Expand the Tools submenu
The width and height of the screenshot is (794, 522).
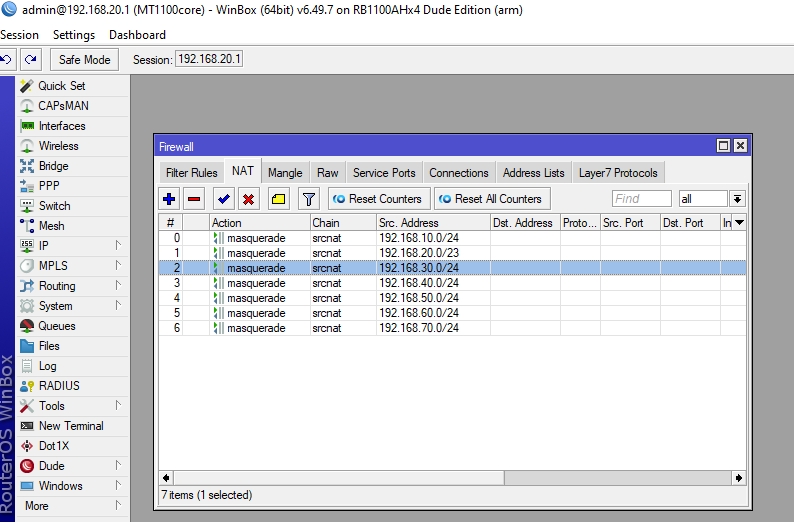coord(72,406)
